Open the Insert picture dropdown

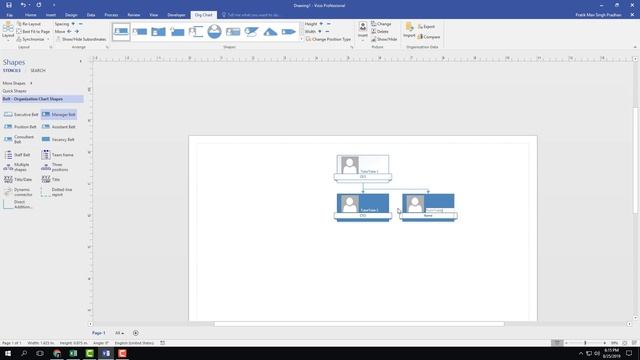[x=362, y=31]
